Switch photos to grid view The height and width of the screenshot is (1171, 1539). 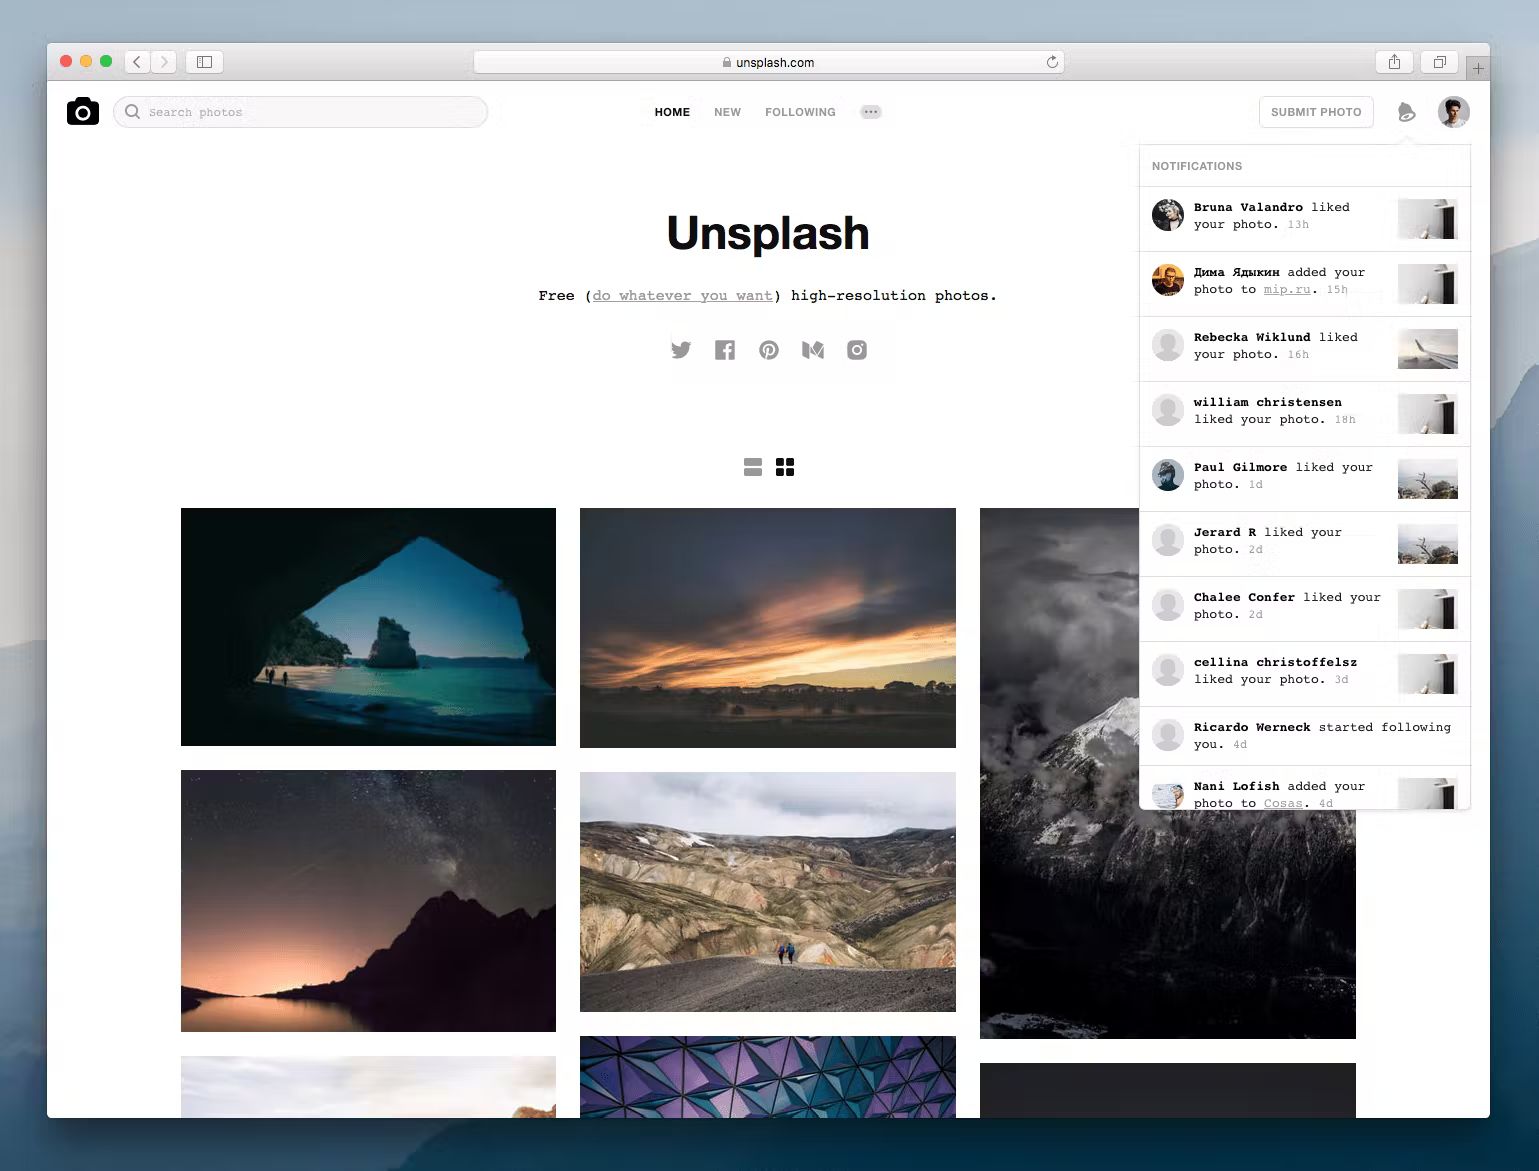[x=785, y=467]
